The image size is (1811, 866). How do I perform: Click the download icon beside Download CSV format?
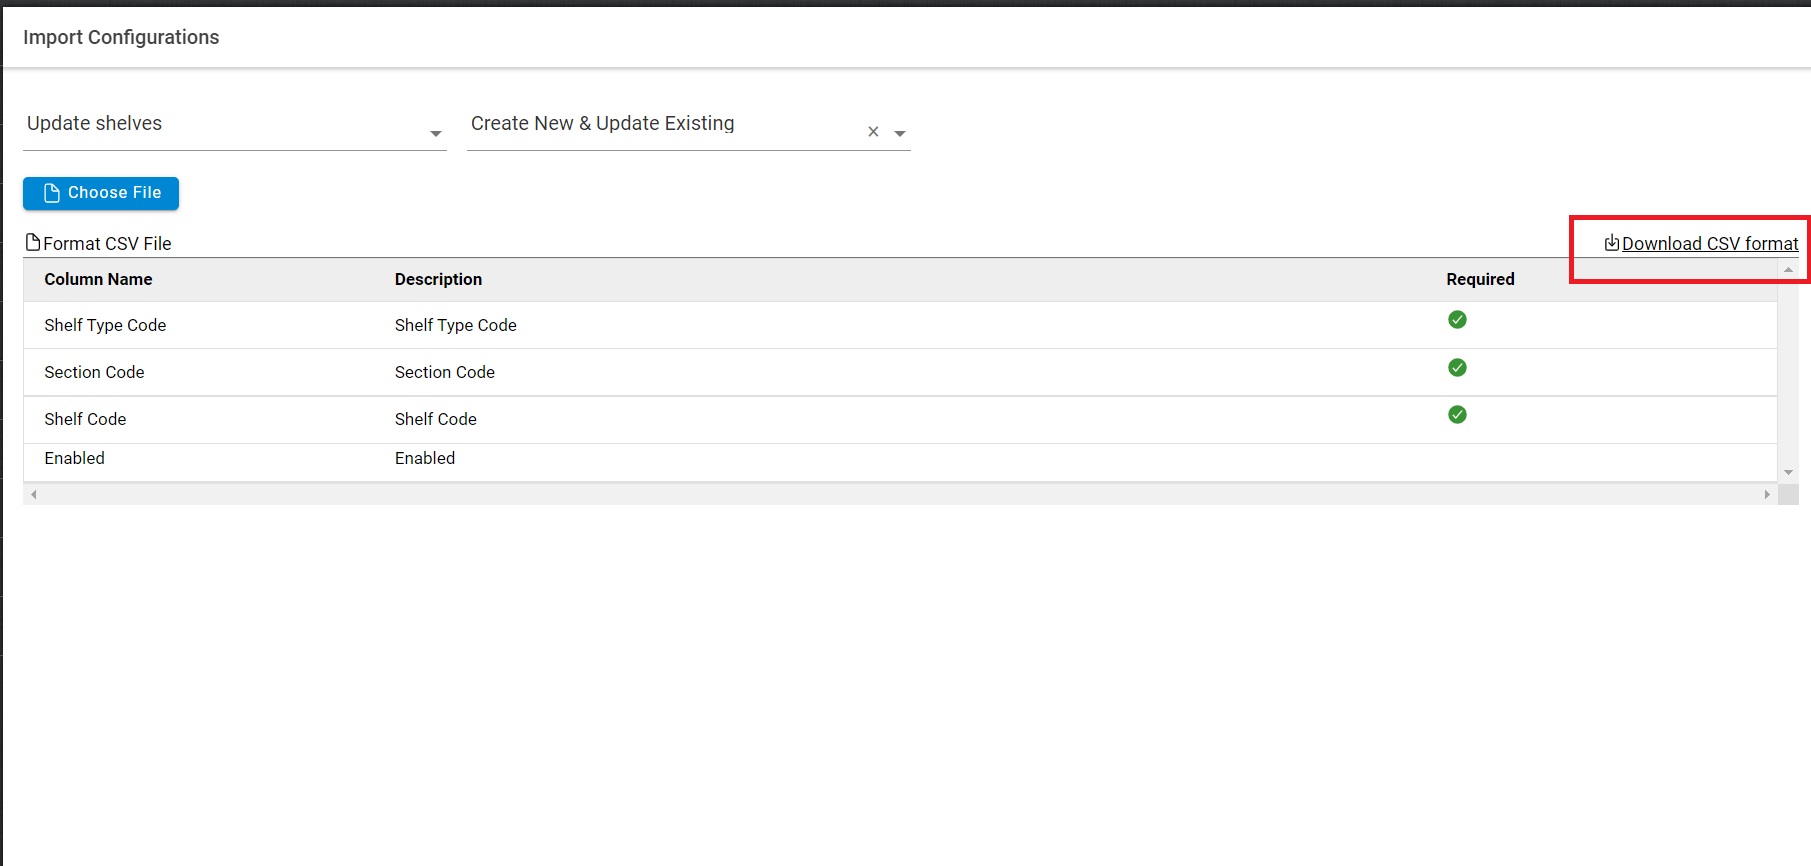1611,243
